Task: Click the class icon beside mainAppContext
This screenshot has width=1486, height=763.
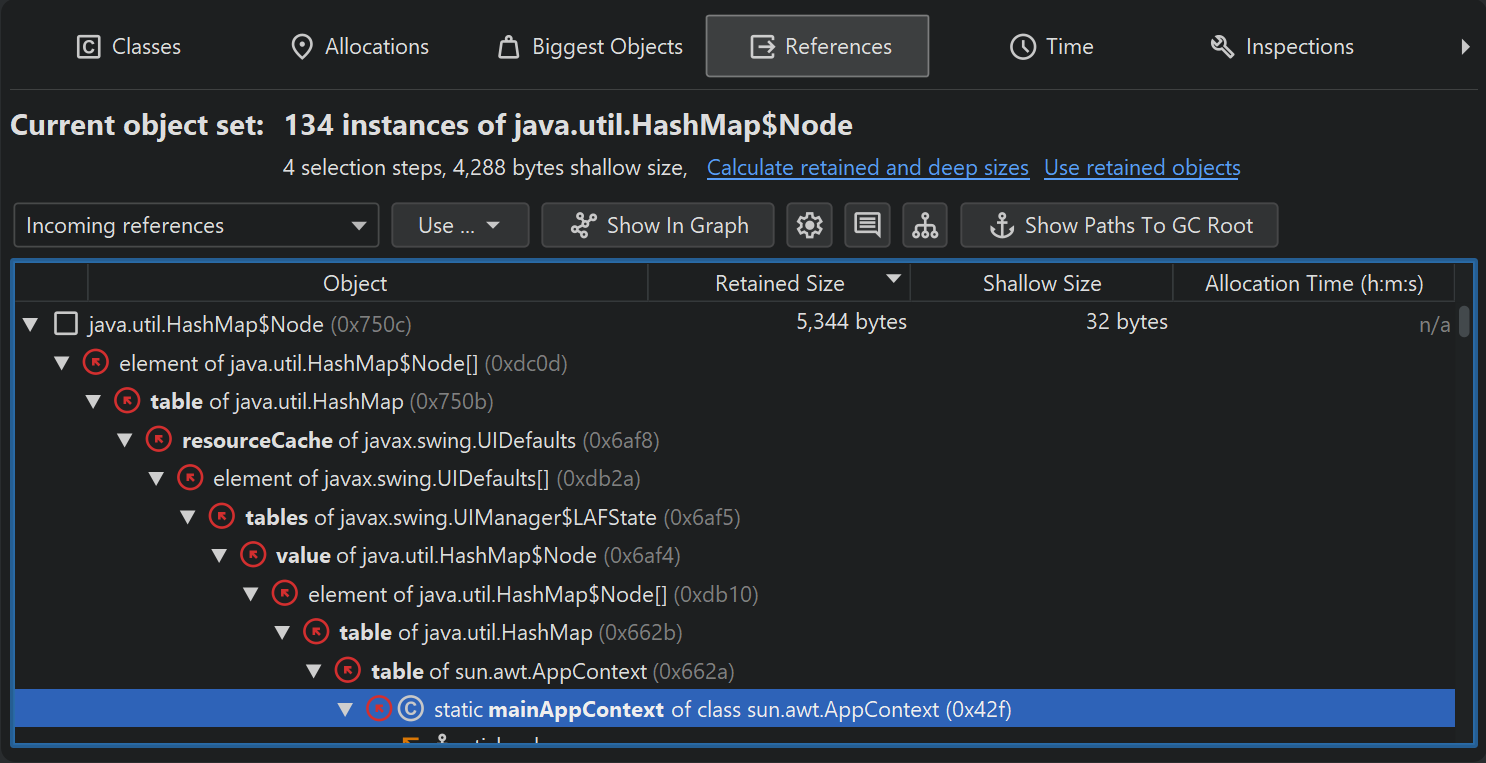Action: tap(410, 710)
